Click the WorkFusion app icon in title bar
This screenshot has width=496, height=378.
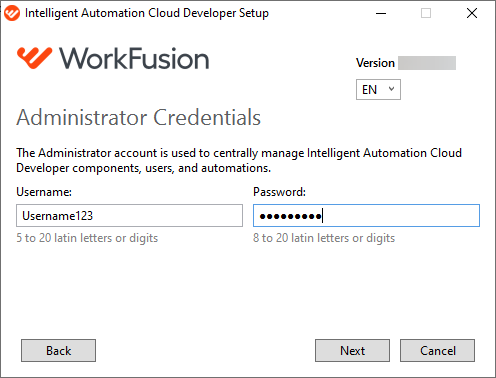click(12, 13)
